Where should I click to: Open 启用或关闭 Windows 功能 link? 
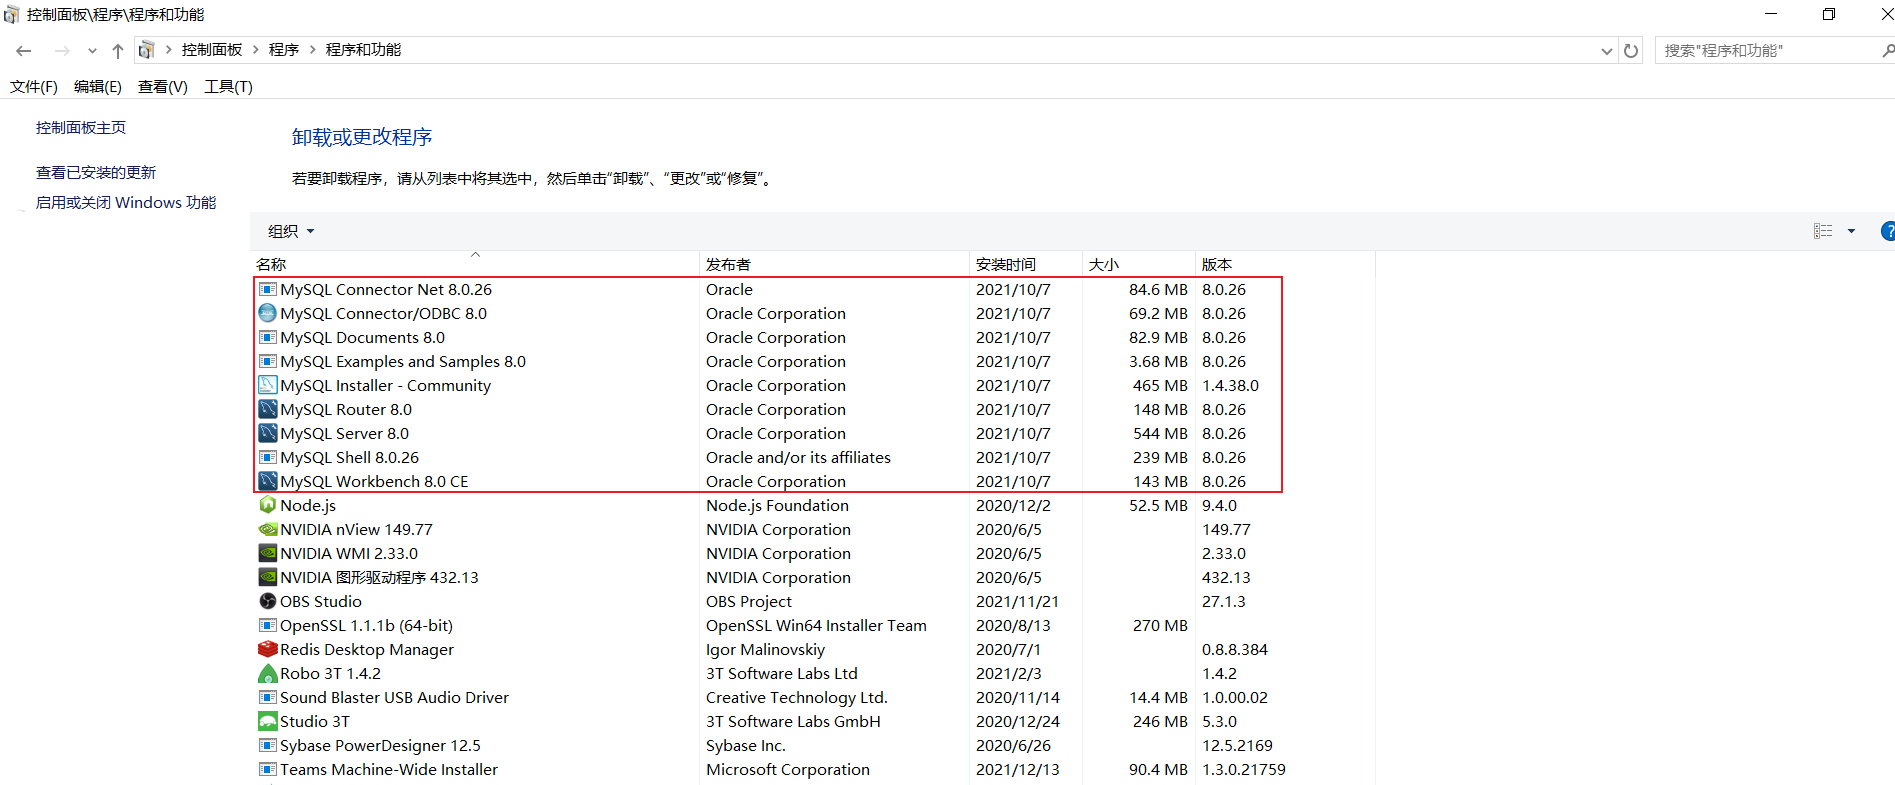click(x=126, y=203)
